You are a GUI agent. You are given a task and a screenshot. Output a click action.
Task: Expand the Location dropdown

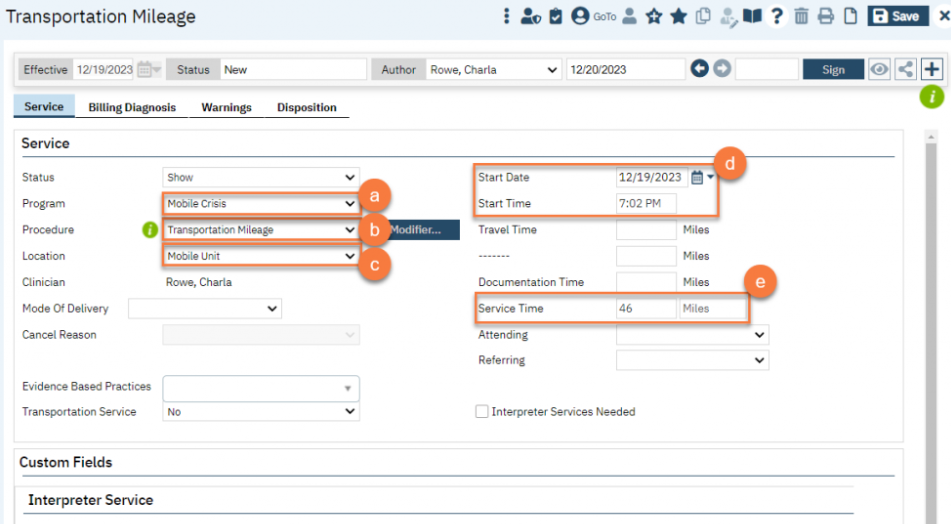pos(260,256)
